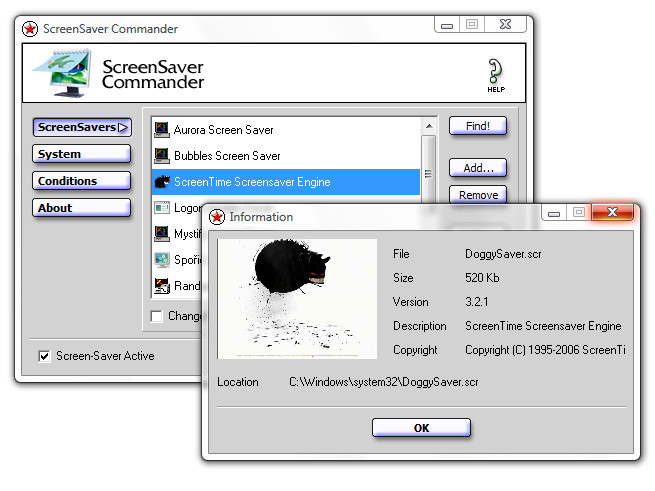Confirm Information dialog with OK
655x491 pixels.
421,428
